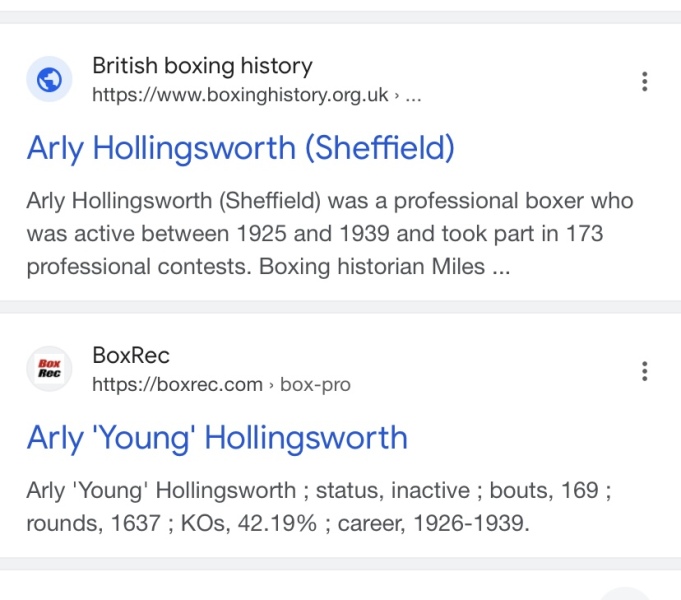Click the boxinghistory.org.uk URL text
The width and height of the screenshot is (681, 600).
pos(240,96)
